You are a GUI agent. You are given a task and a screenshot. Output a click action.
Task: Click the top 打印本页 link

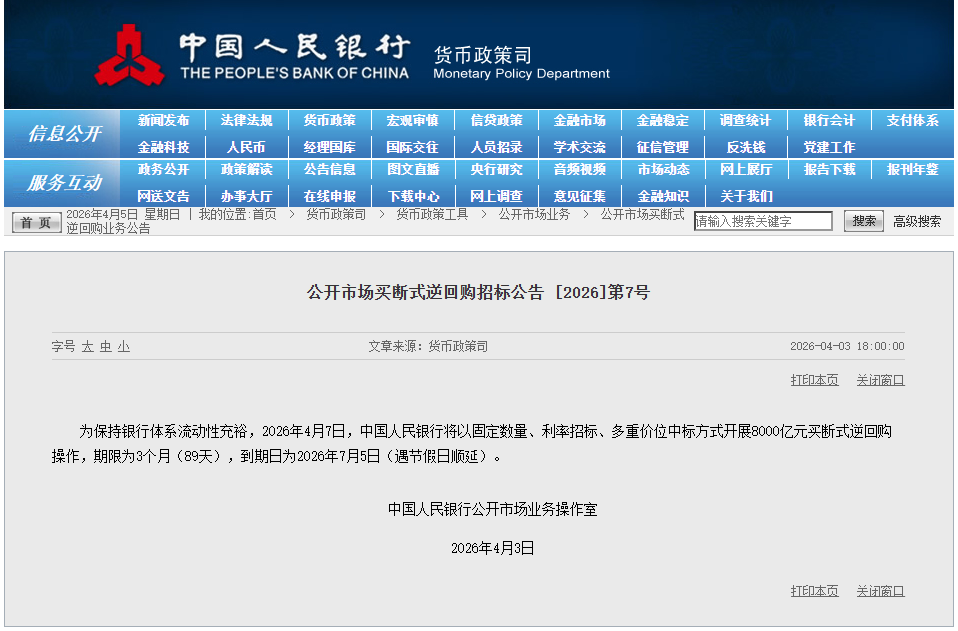814,380
